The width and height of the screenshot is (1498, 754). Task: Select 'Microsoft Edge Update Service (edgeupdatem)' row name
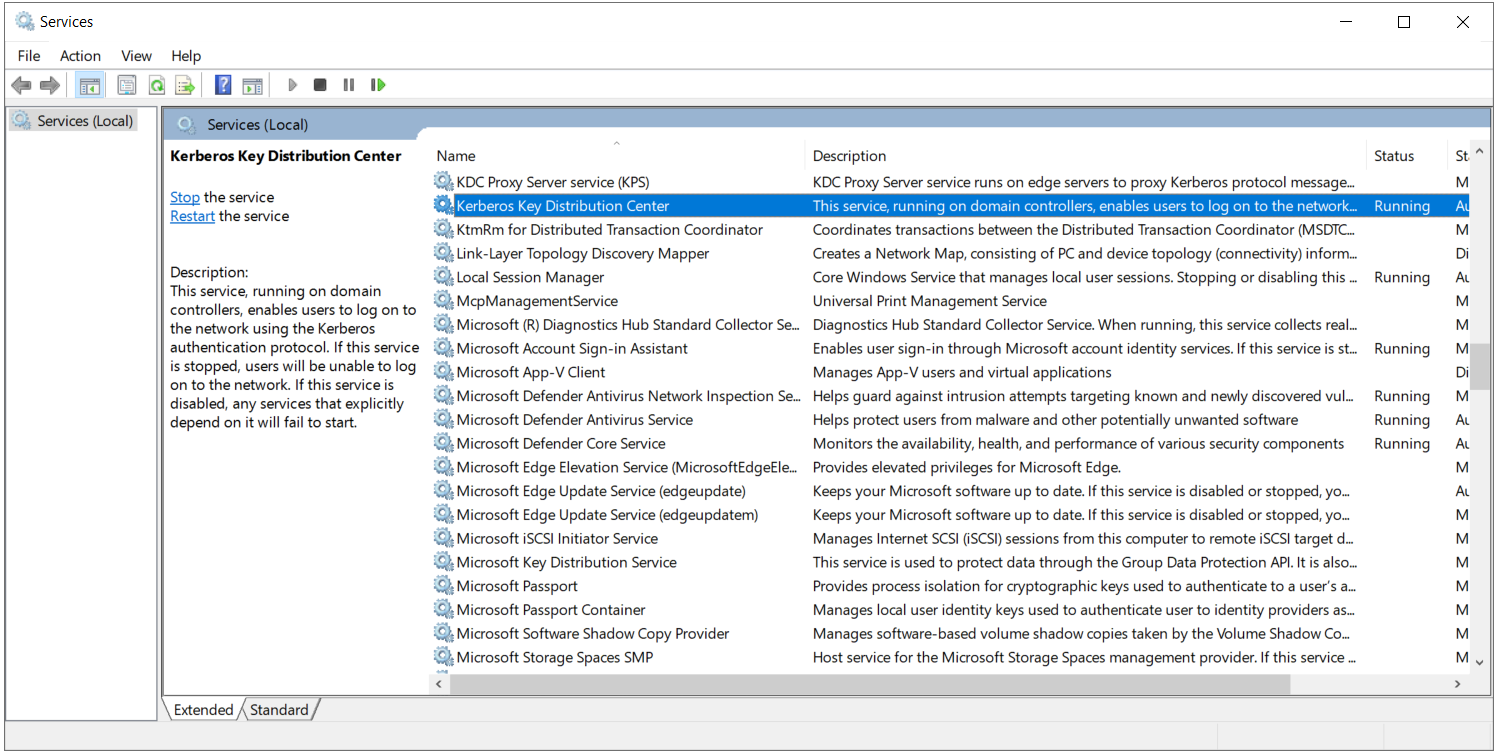tap(607, 515)
